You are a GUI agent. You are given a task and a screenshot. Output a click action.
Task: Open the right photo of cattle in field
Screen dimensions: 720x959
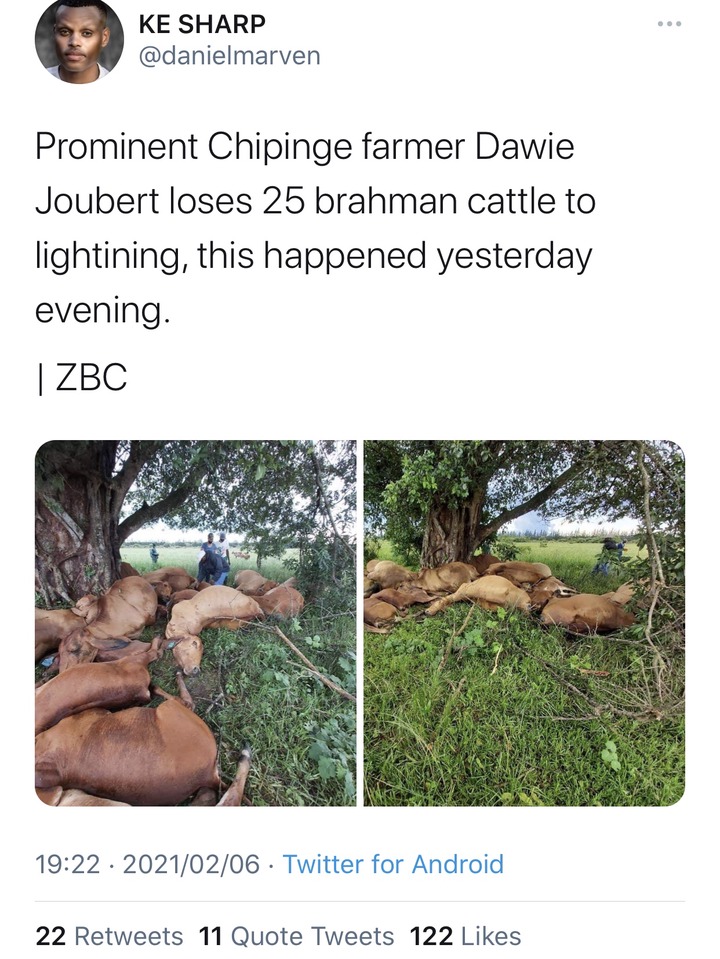(x=524, y=623)
